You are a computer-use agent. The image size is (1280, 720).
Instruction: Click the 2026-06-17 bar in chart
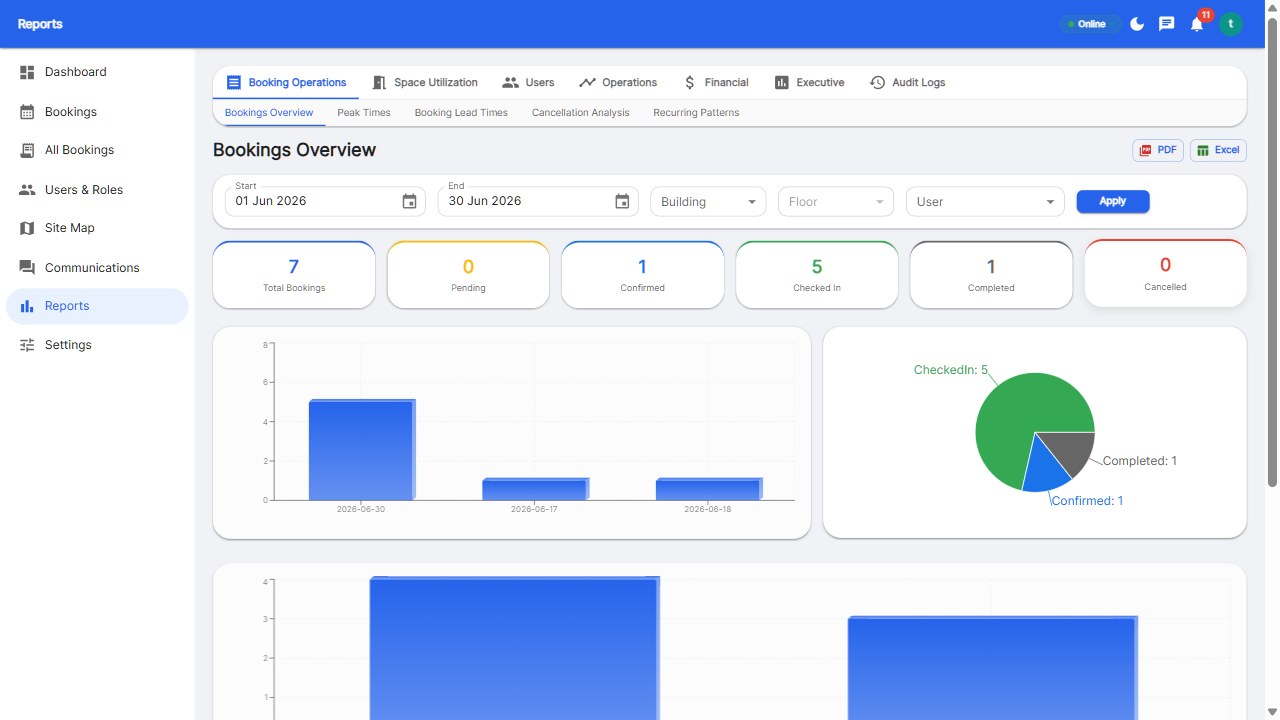tap(535, 489)
